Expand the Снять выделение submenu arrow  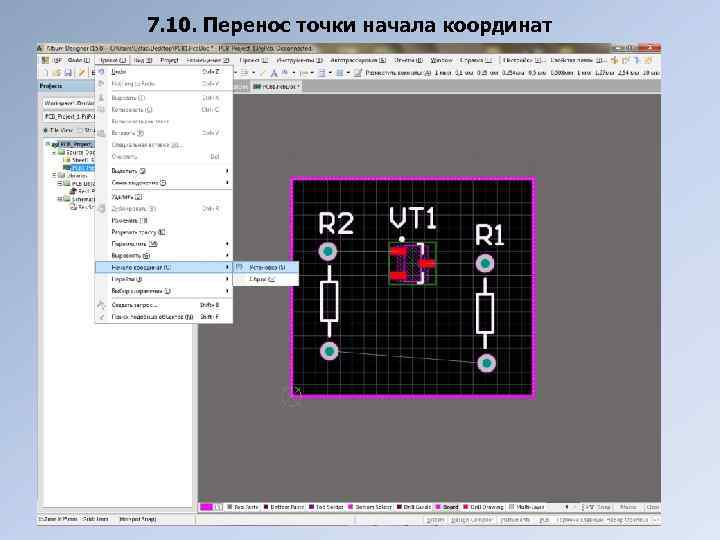tap(227, 183)
